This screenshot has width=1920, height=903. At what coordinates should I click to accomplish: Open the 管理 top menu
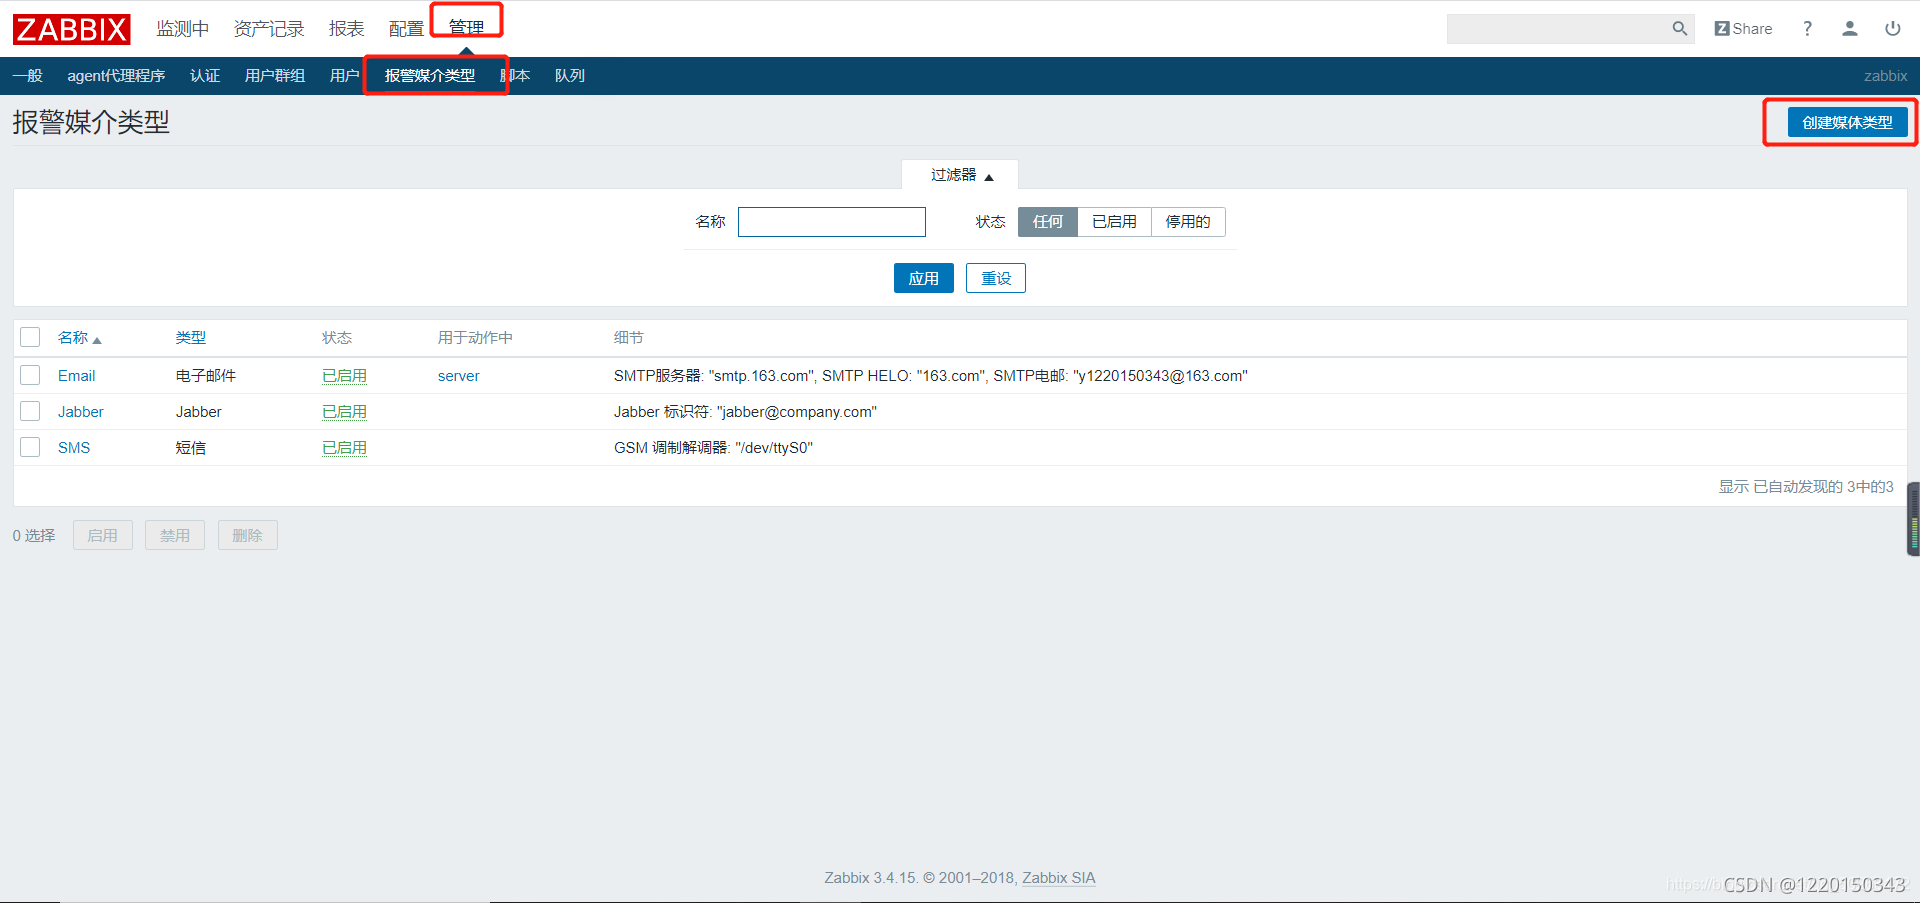[466, 27]
